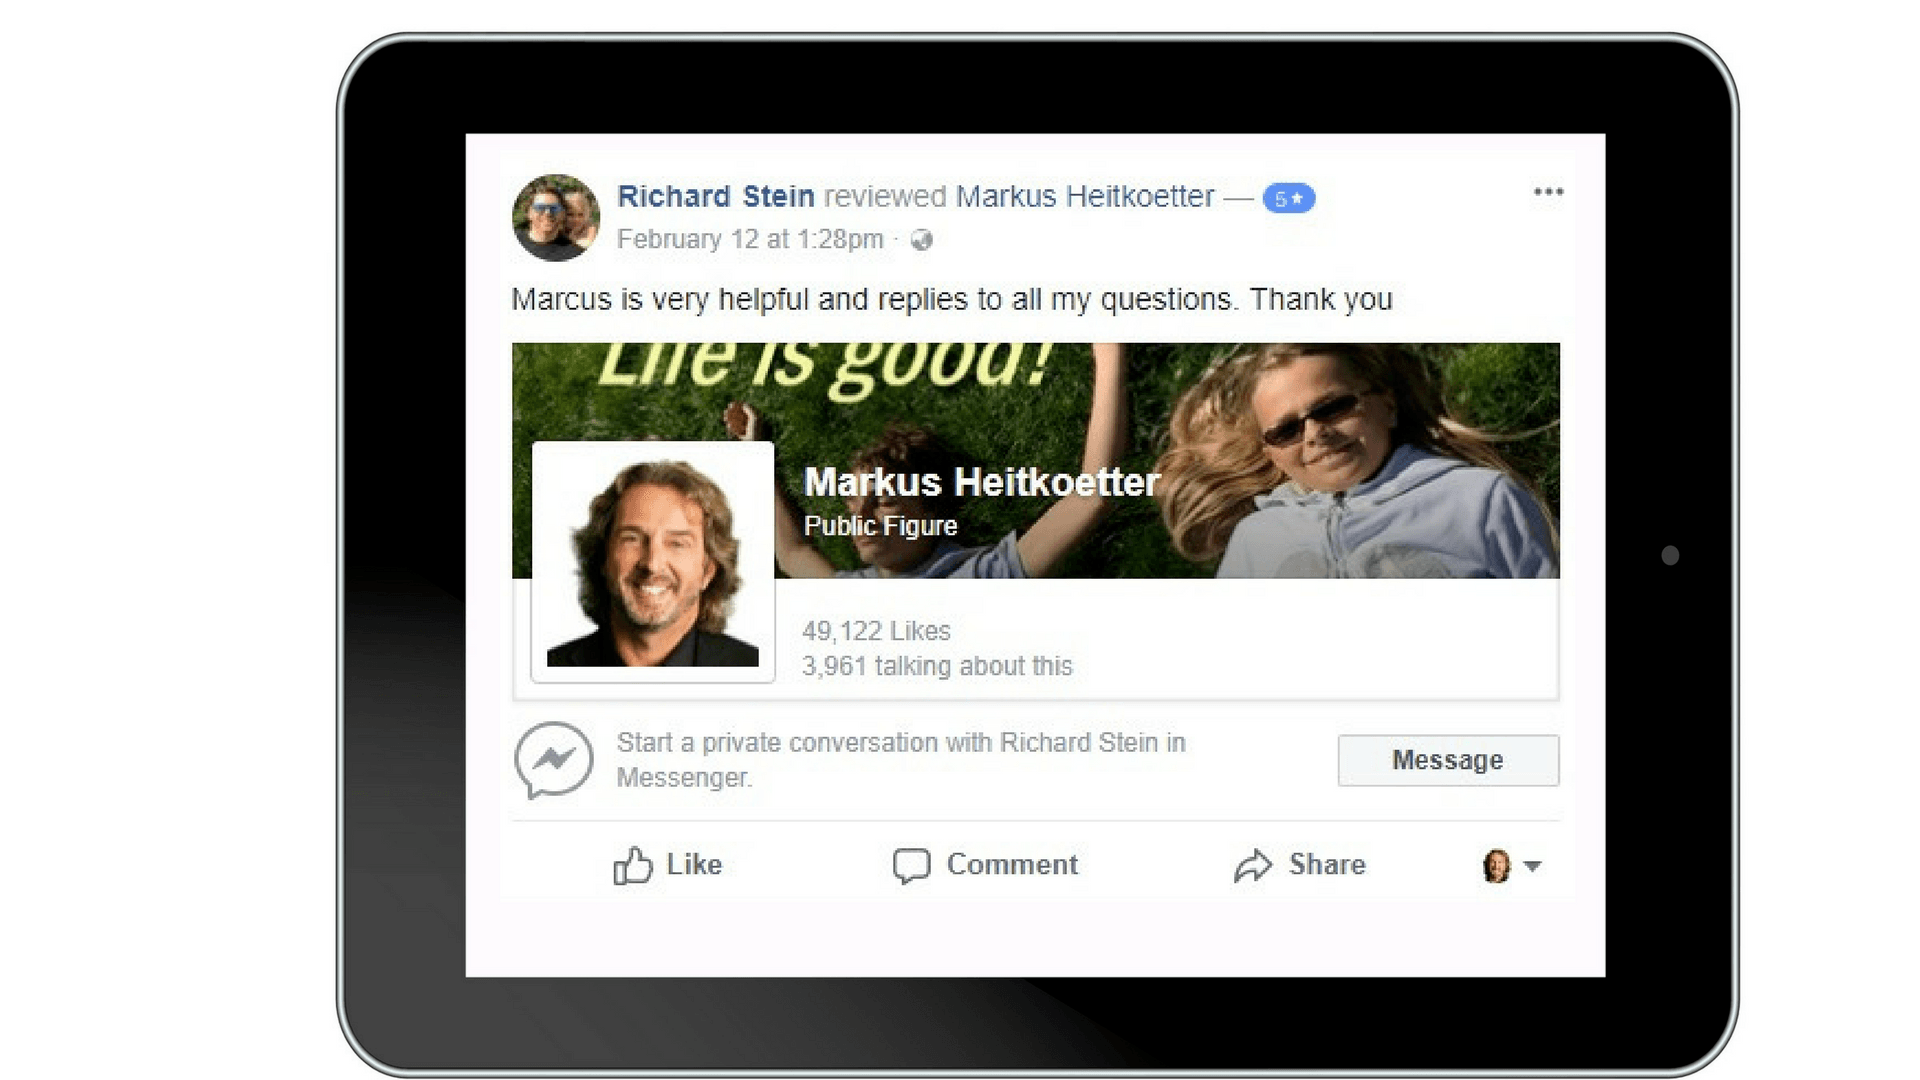Click the Message button
This screenshot has width=1920, height=1080.
pos(1448,760)
